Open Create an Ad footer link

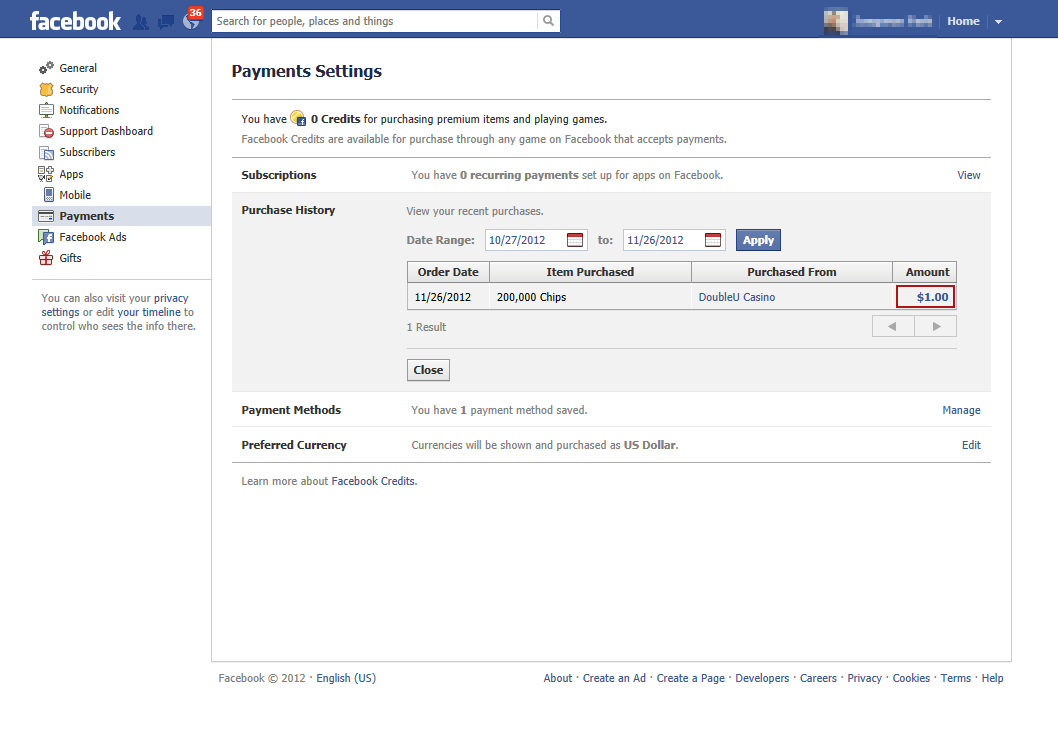coord(614,678)
